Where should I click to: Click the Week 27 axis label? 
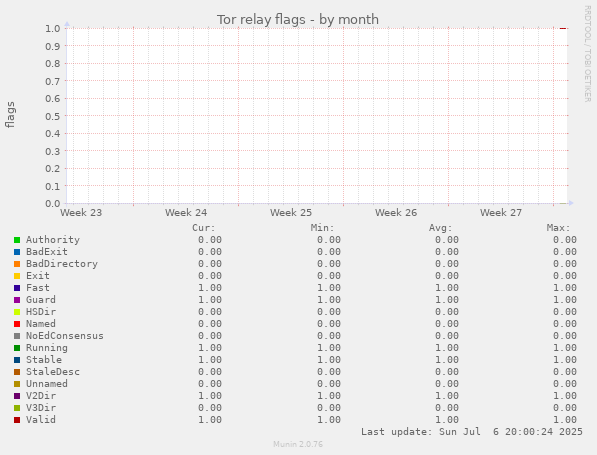pyautogui.click(x=501, y=212)
